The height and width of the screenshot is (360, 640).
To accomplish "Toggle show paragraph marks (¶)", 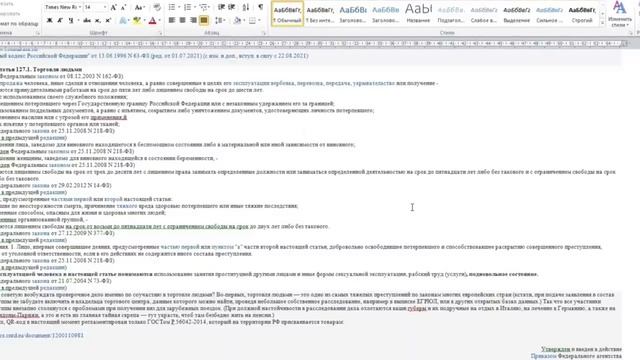I will click(x=260, y=7).
